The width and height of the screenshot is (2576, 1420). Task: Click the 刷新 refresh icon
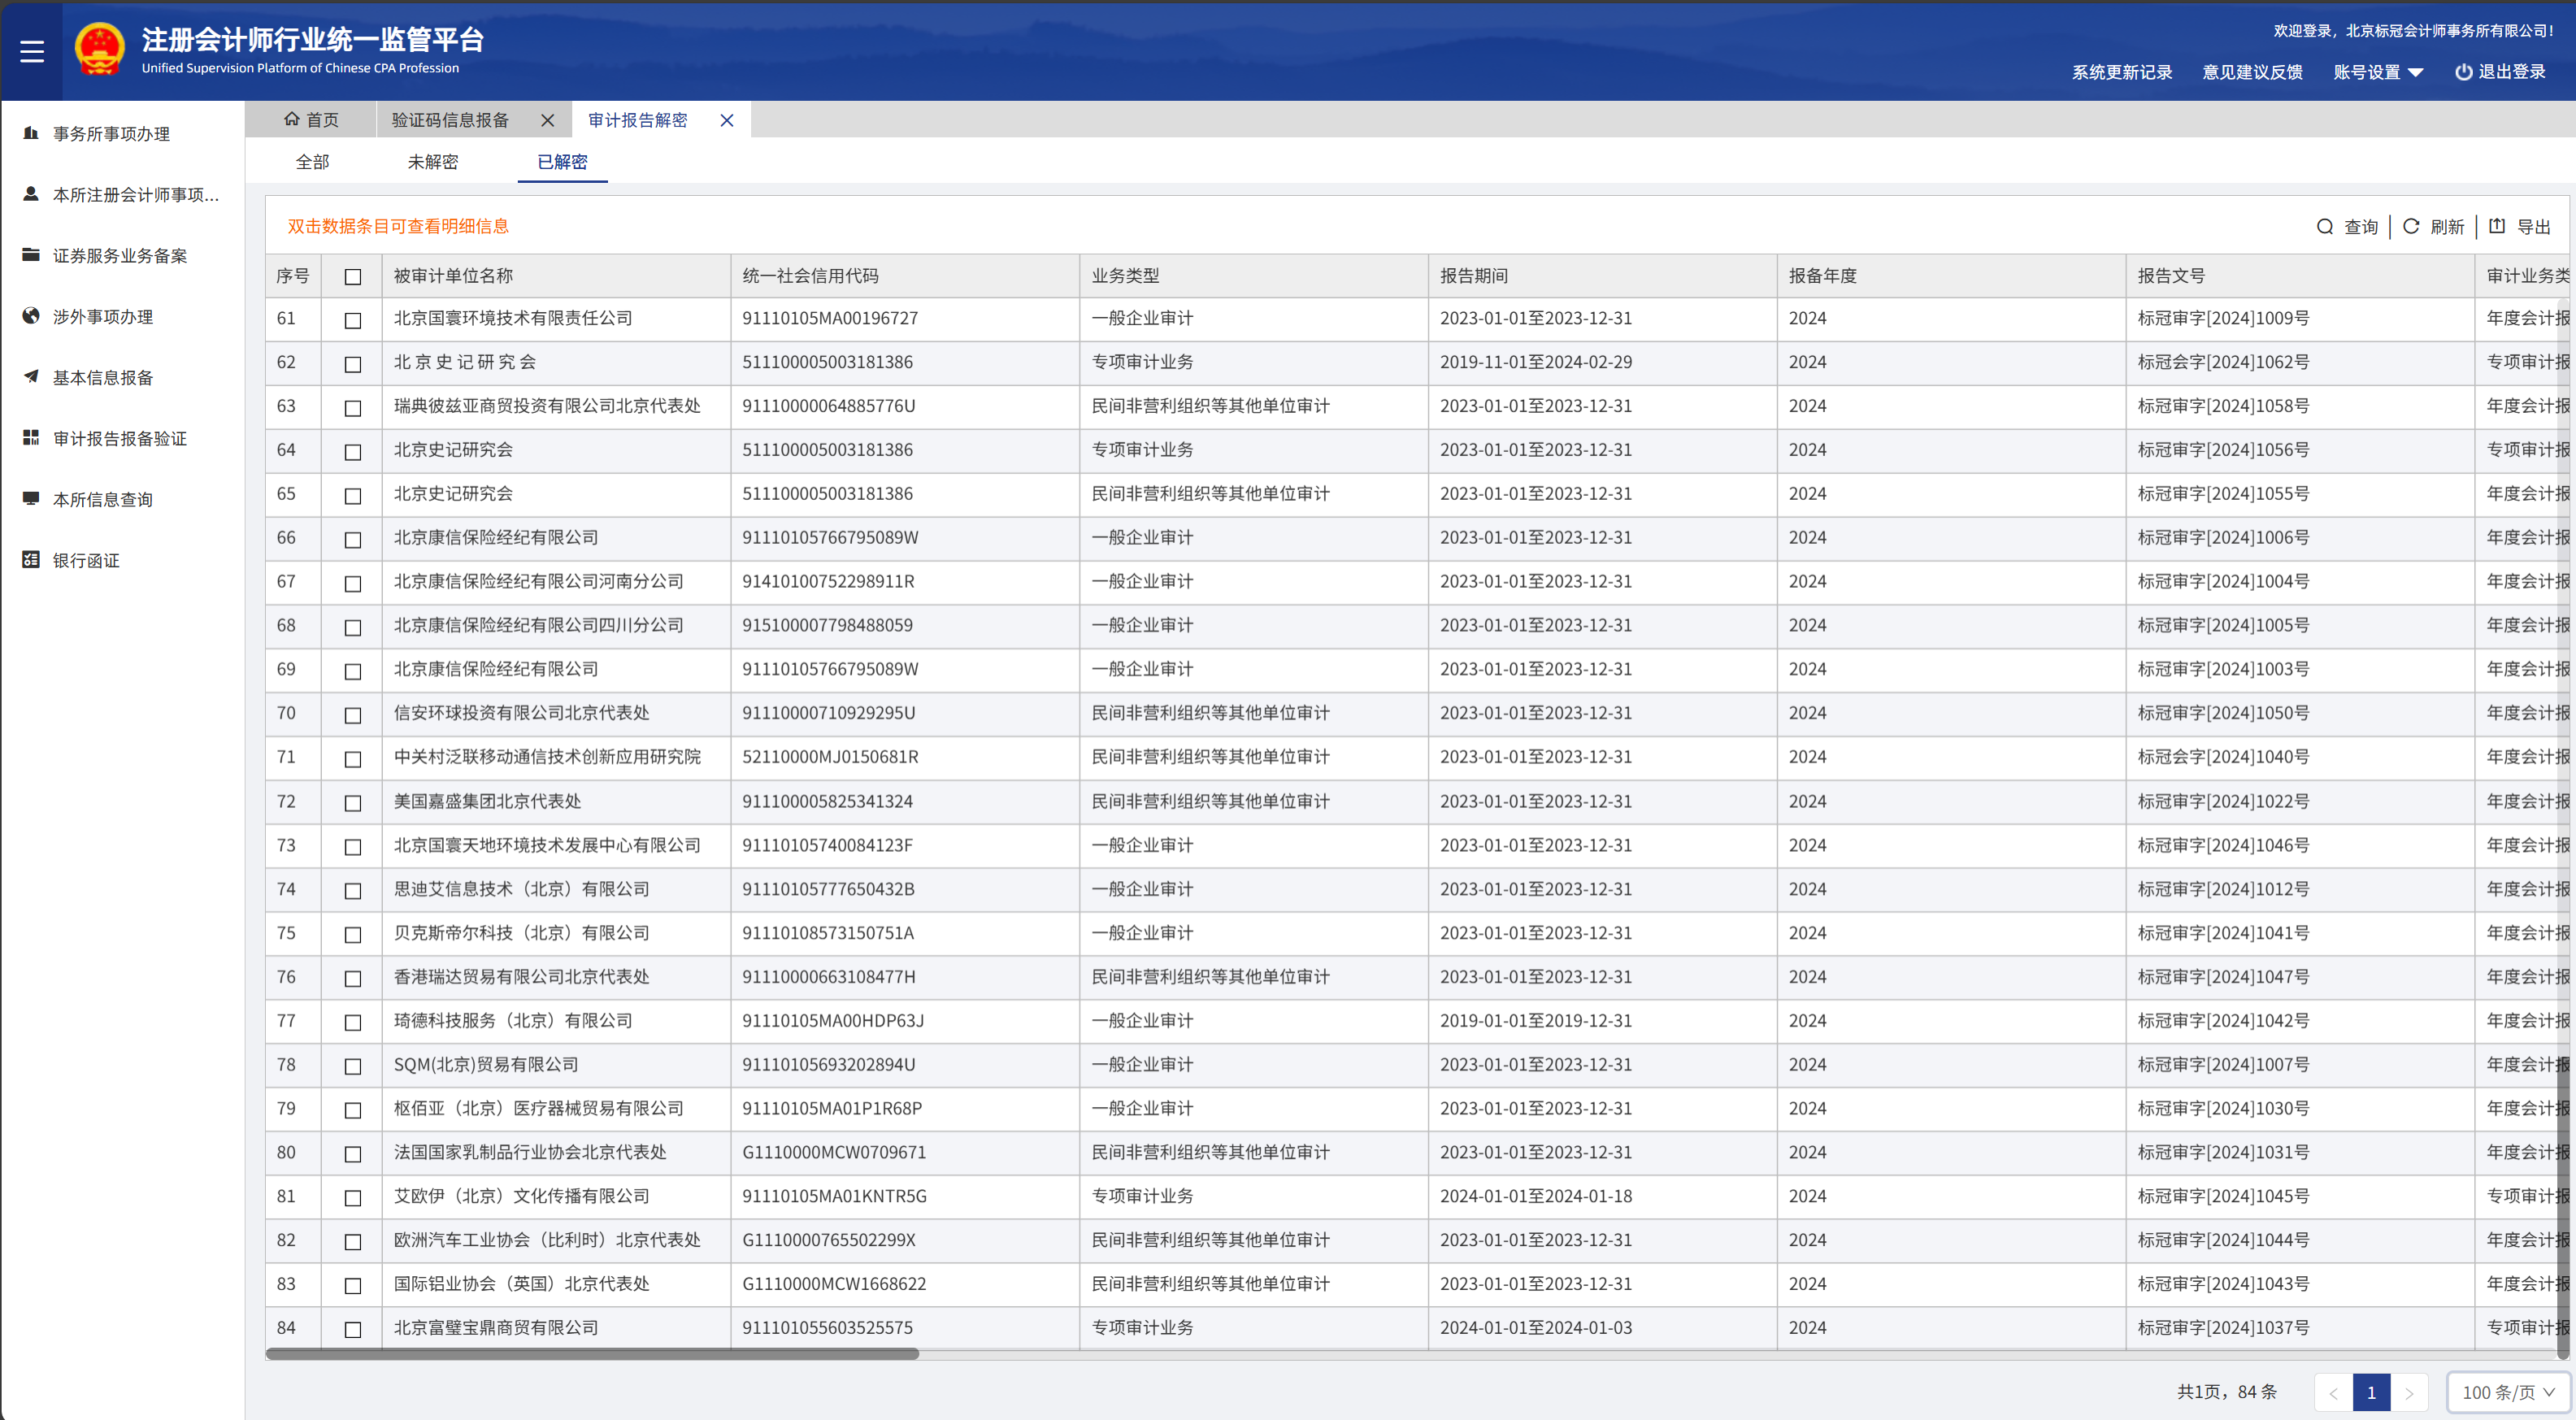[2410, 227]
